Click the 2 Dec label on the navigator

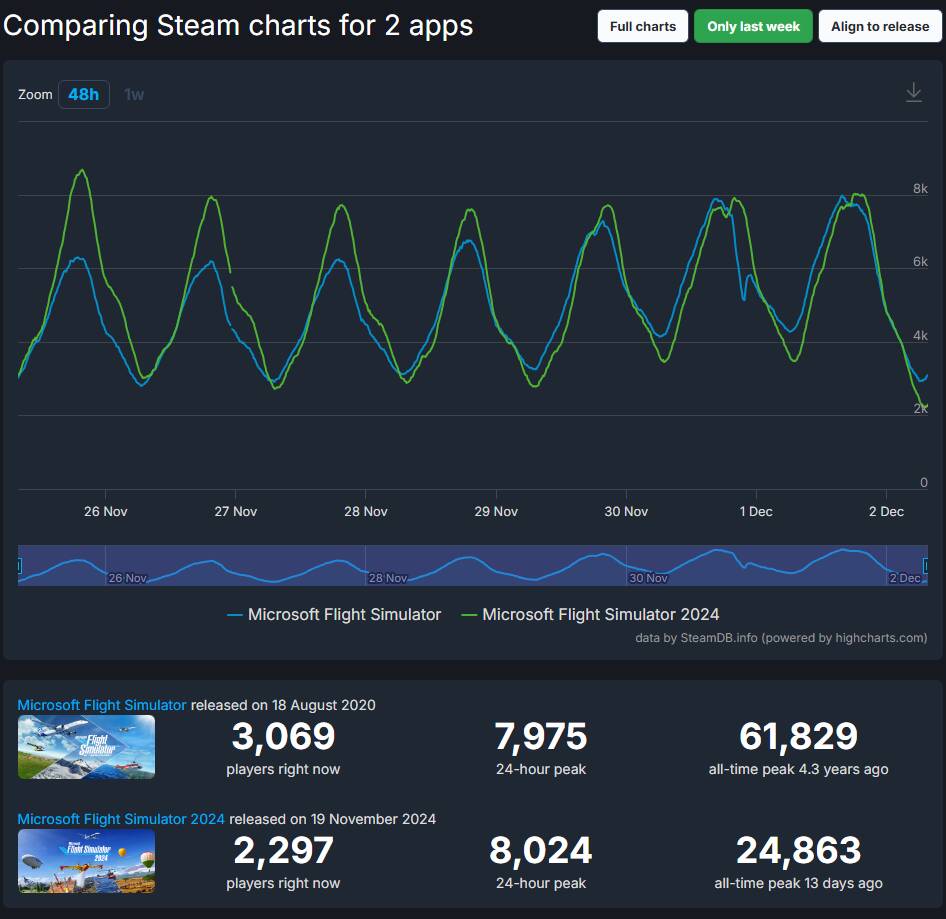pyautogui.click(x=906, y=577)
